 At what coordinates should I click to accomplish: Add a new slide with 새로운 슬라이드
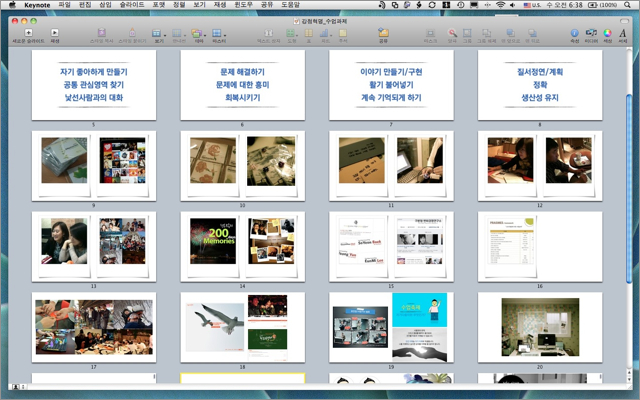tap(28, 36)
